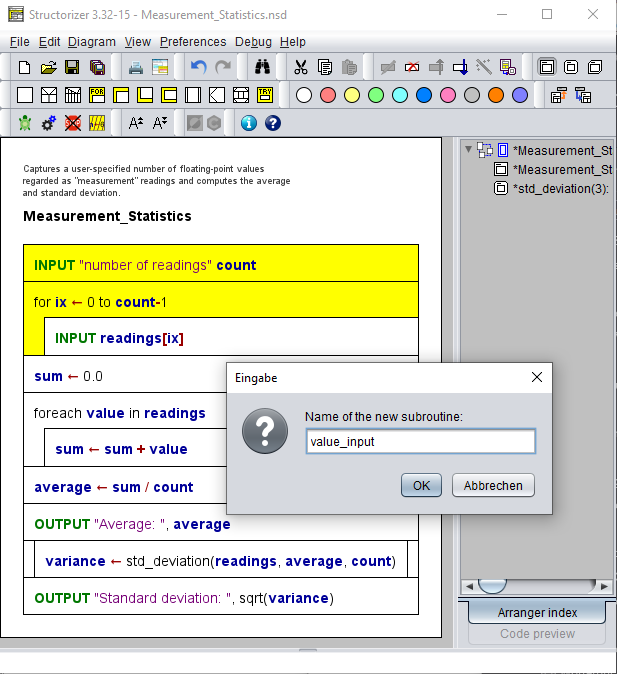The height and width of the screenshot is (674, 617).
Task: Open the turtle Turtleizer icon
Action: pyautogui.click(x=25, y=123)
